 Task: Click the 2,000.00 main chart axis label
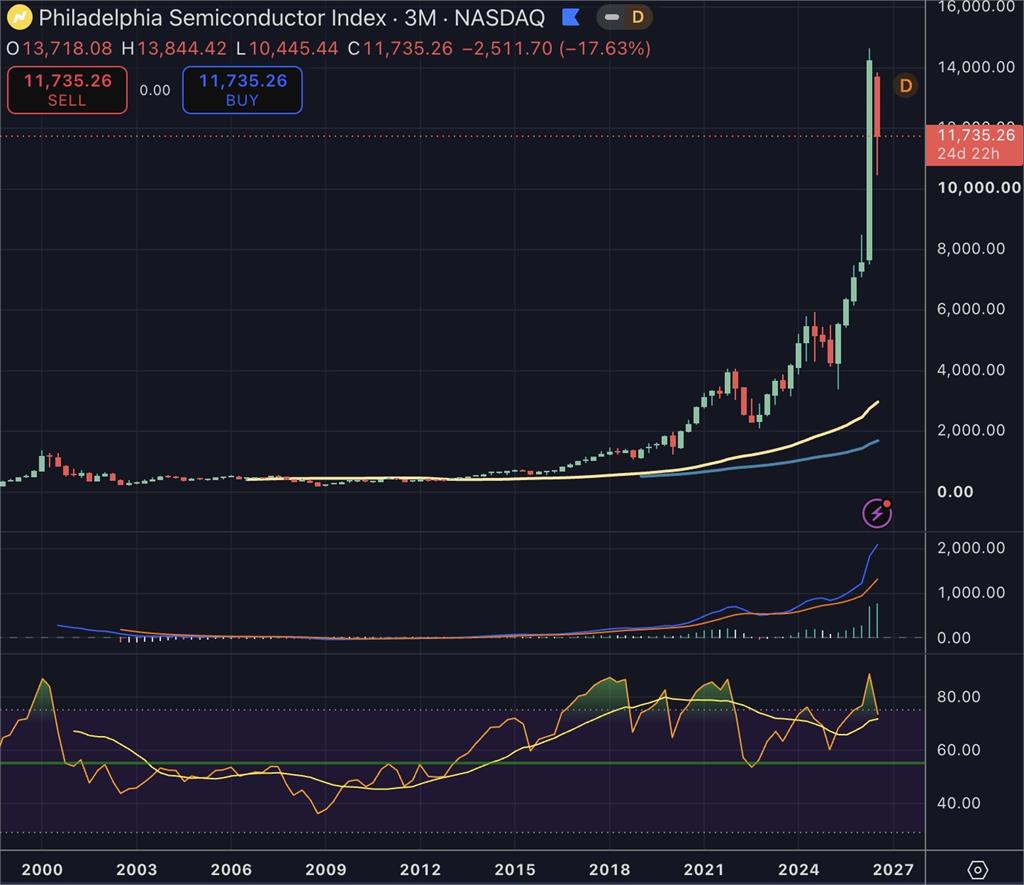pyautogui.click(x=970, y=430)
